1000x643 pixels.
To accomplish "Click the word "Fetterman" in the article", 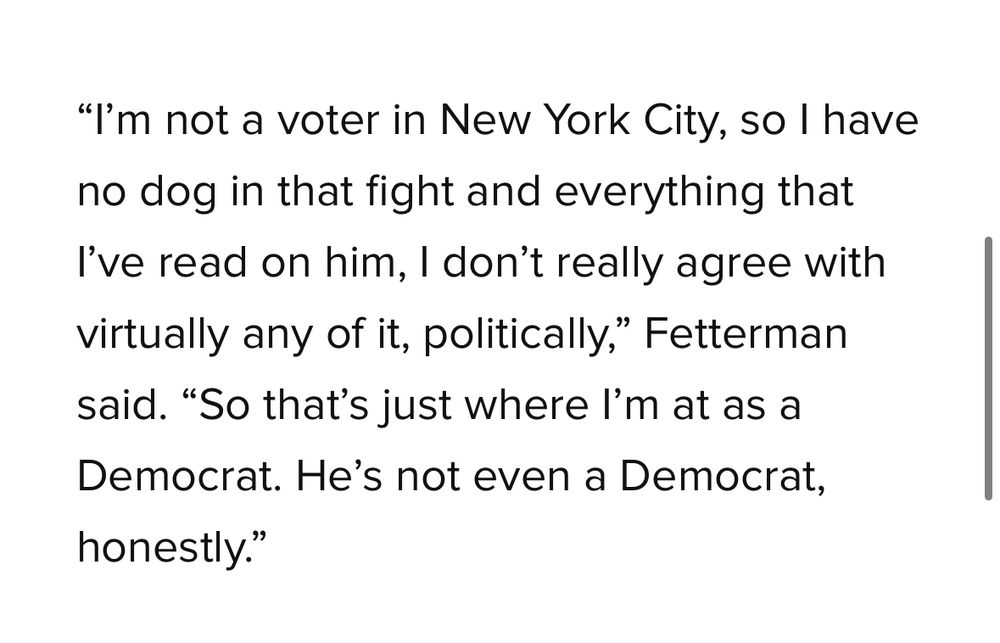I will 746,334.
